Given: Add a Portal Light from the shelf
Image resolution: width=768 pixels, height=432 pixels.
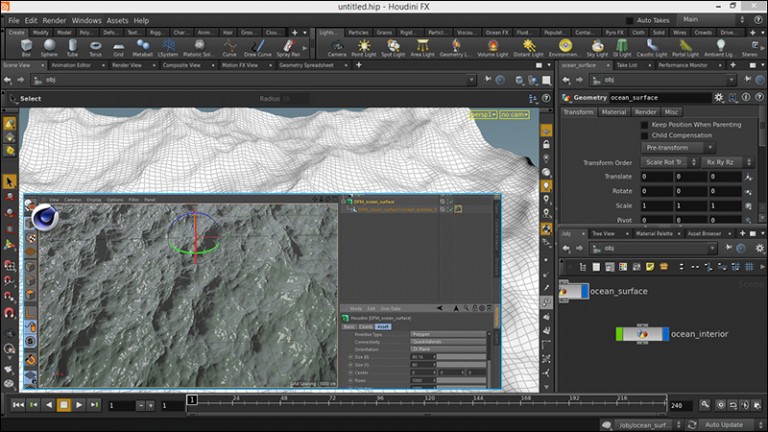Looking at the screenshot, I should 685,48.
